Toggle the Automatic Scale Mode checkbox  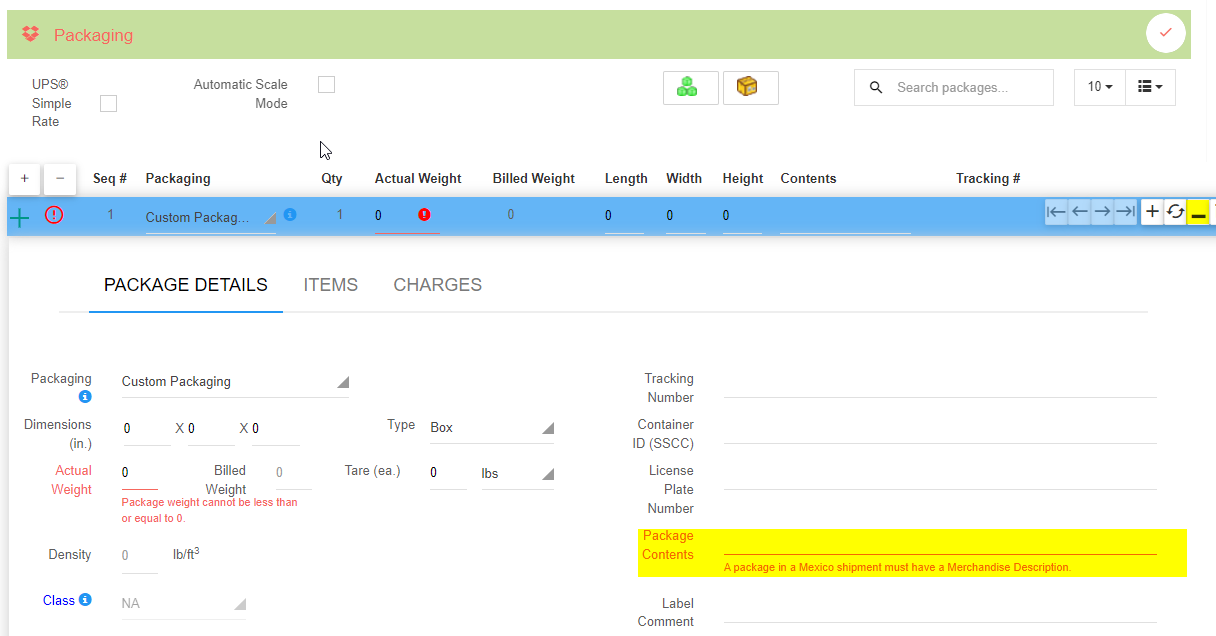tap(326, 85)
